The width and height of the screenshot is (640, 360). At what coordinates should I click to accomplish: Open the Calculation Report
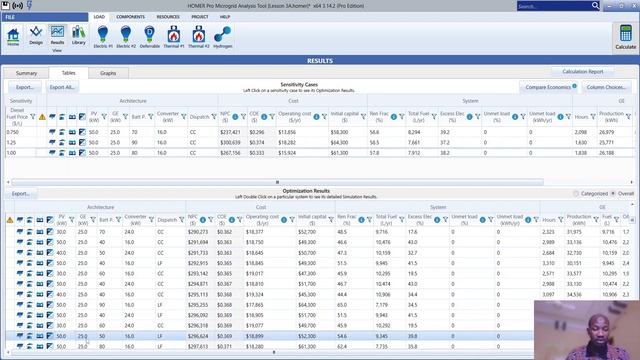point(582,72)
